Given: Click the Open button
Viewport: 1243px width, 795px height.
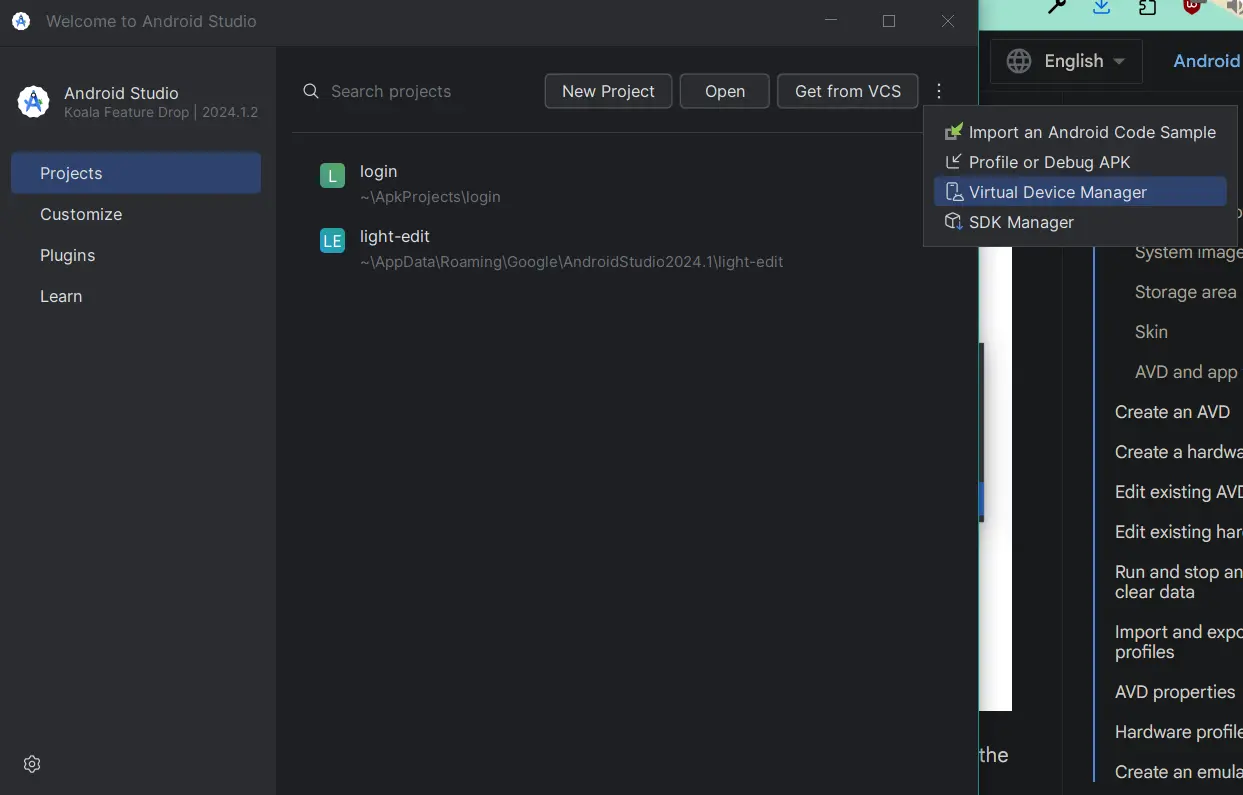Looking at the screenshot, I should pyautogui.click(x=724, y=91).
